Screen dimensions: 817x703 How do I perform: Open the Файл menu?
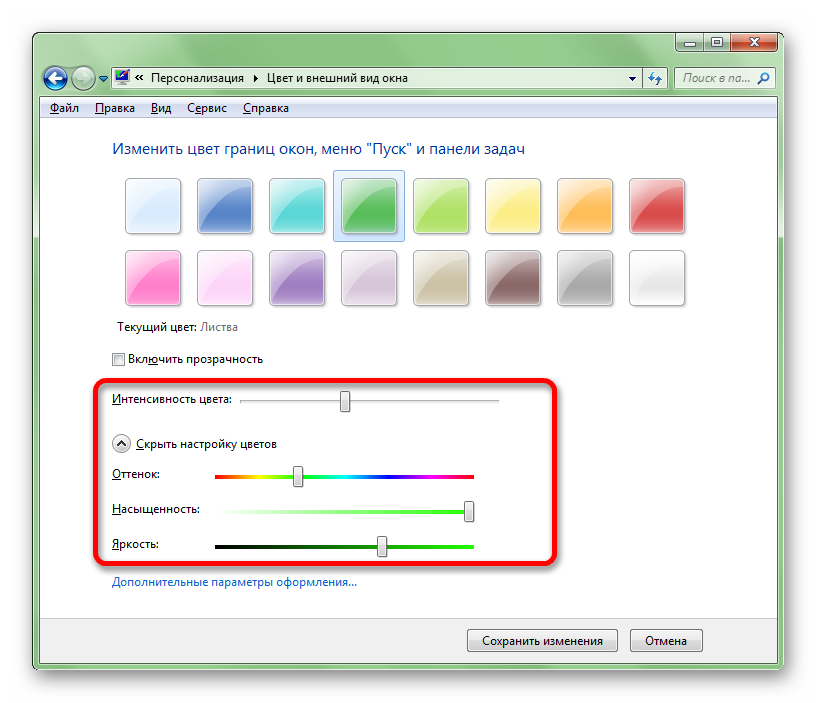[x=64, y=108]
